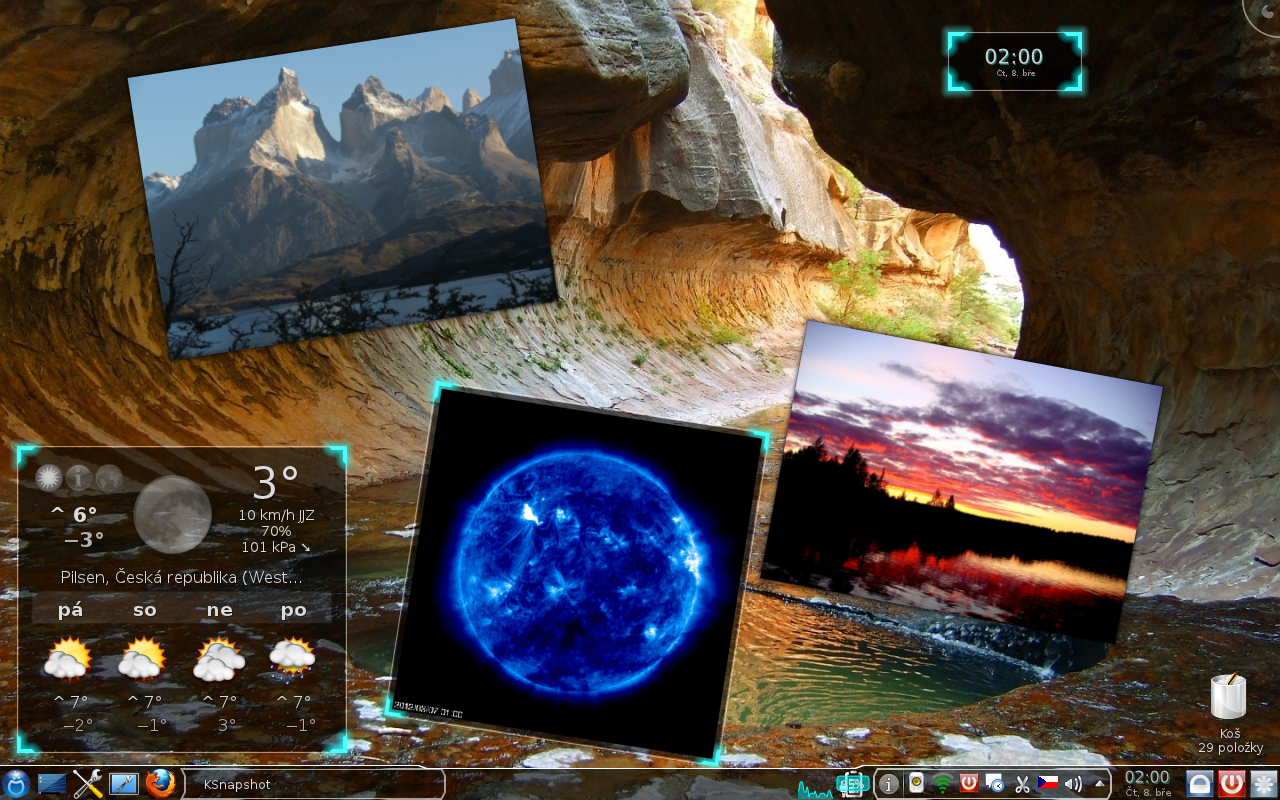Screen dimensions: 1280x800
Task: Expand hidden system tray icons arrow
Action: tap(1100, 784)
